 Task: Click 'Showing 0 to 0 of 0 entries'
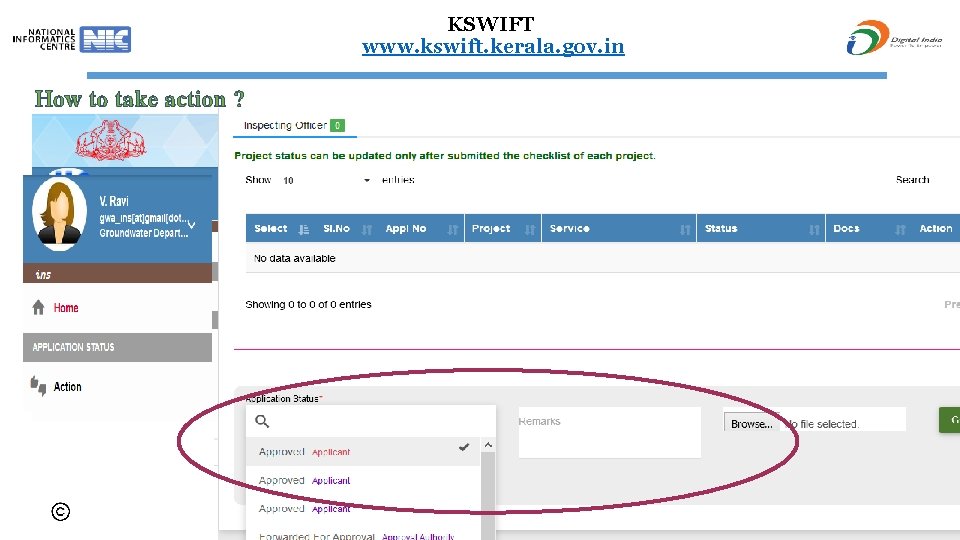click(x=308, y=304)
